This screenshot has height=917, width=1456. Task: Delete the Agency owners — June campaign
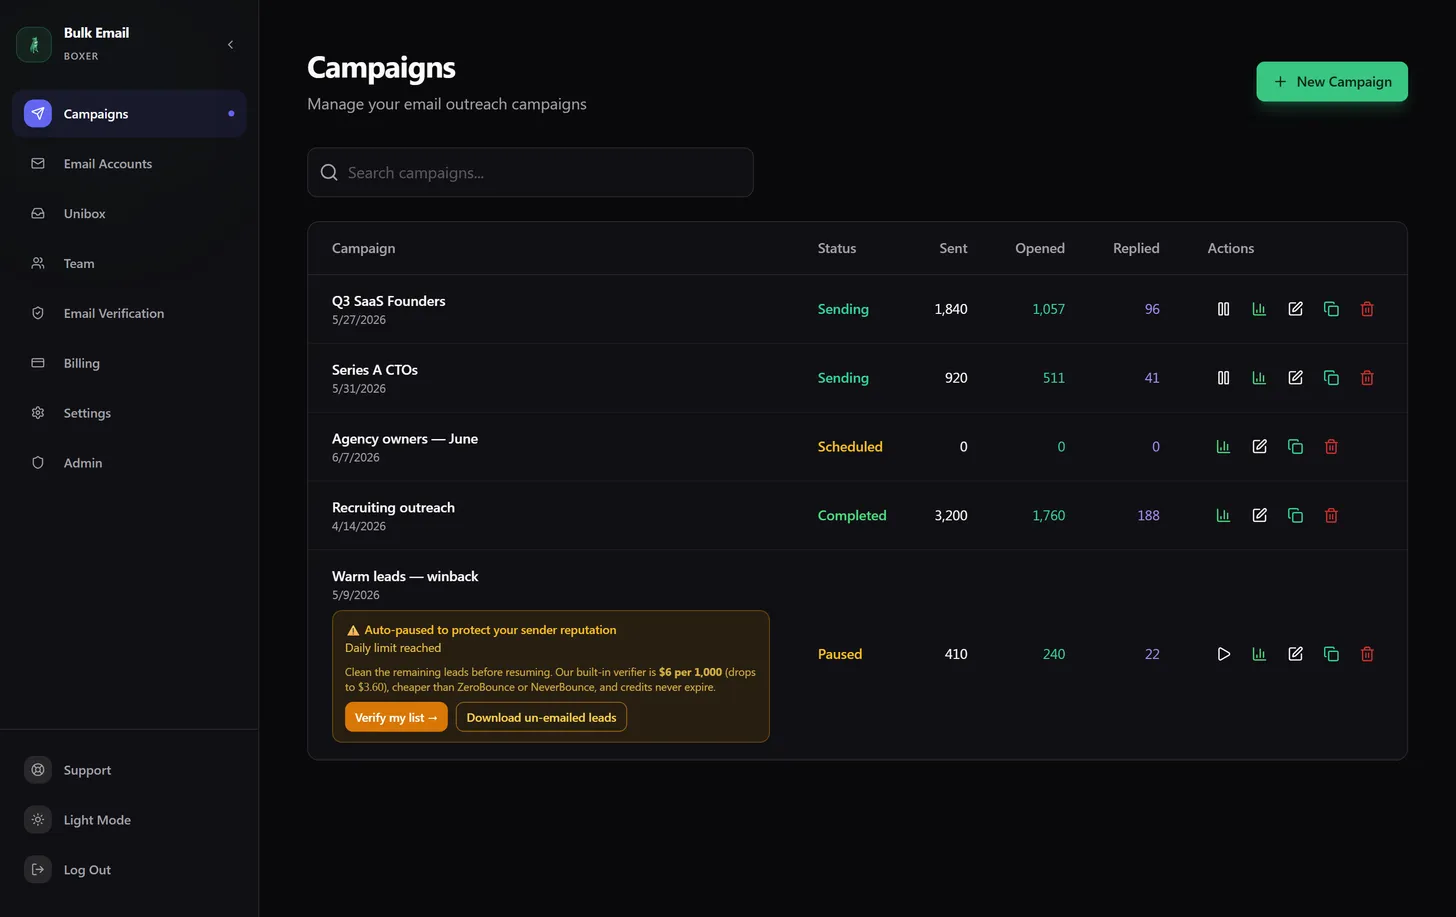[1331, 447]
